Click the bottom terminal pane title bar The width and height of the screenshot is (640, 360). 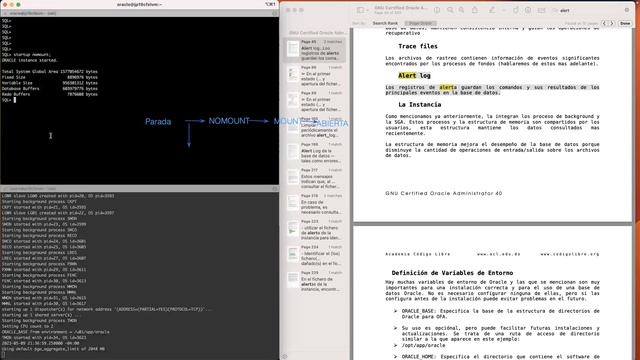coord(140,189)
